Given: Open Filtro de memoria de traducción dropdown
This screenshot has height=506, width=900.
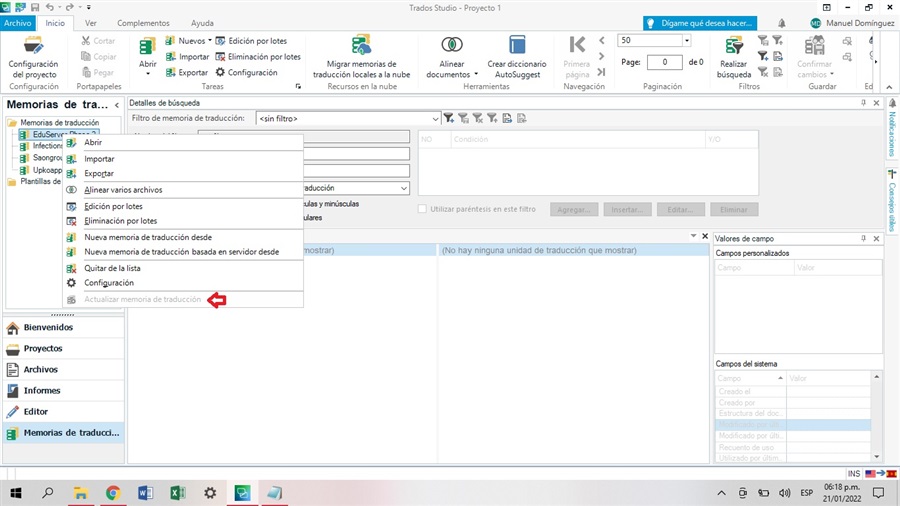Looking at the screenshot, I should click(x=435, y=119).
